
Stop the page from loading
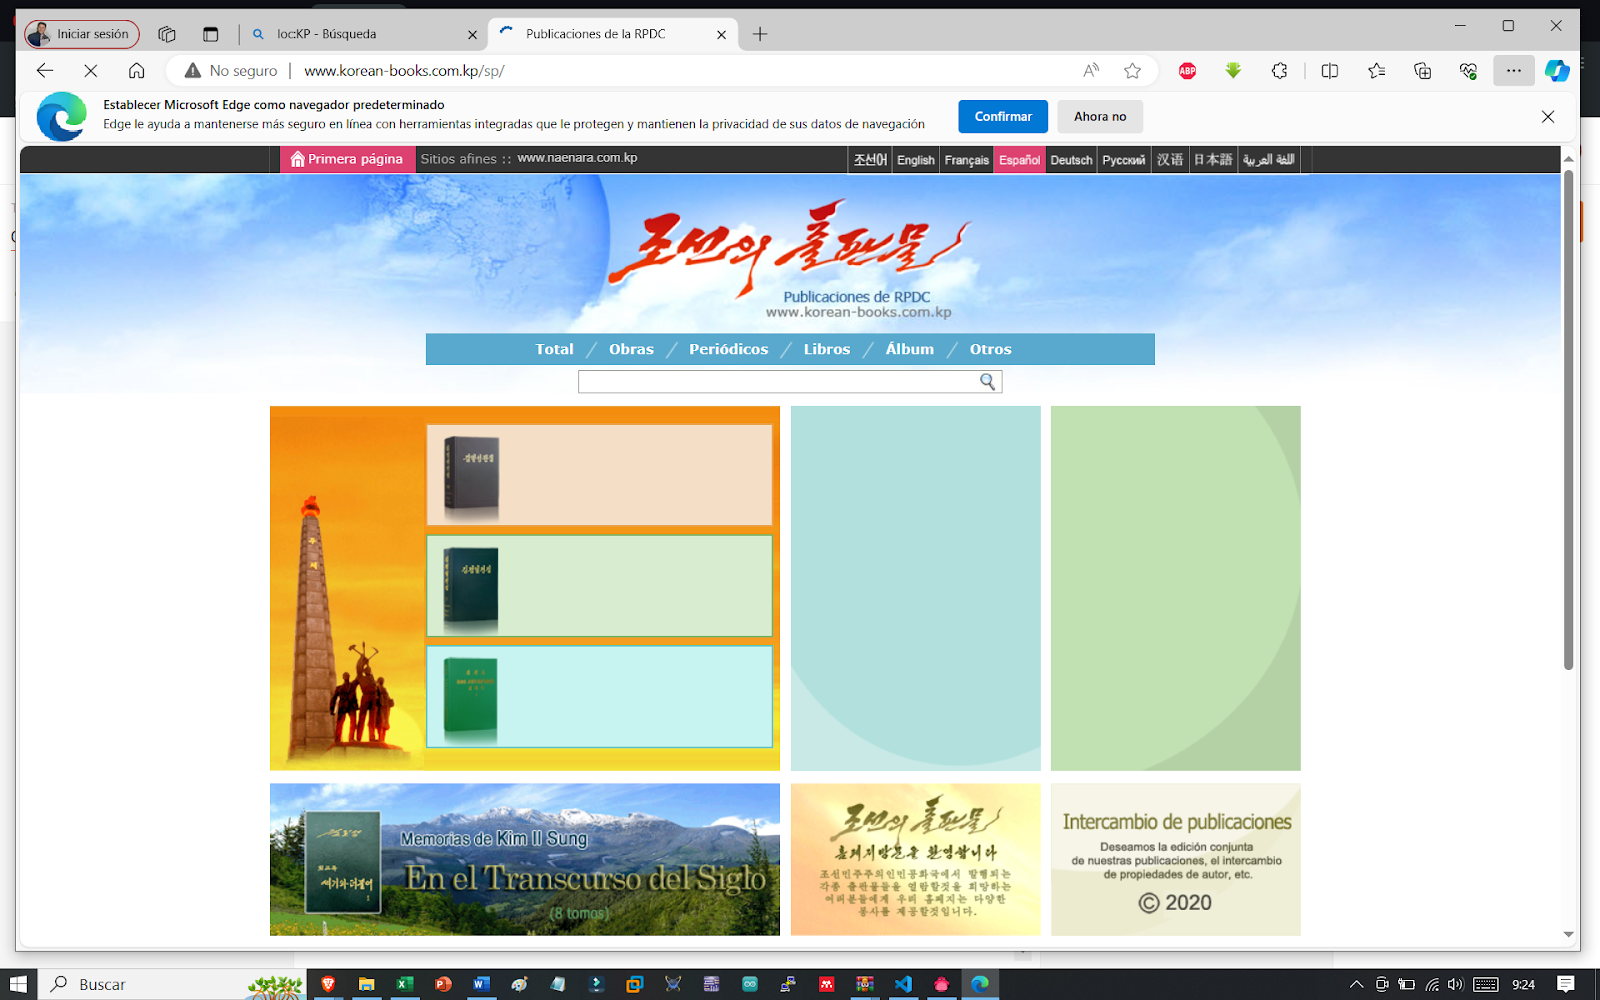91,71
